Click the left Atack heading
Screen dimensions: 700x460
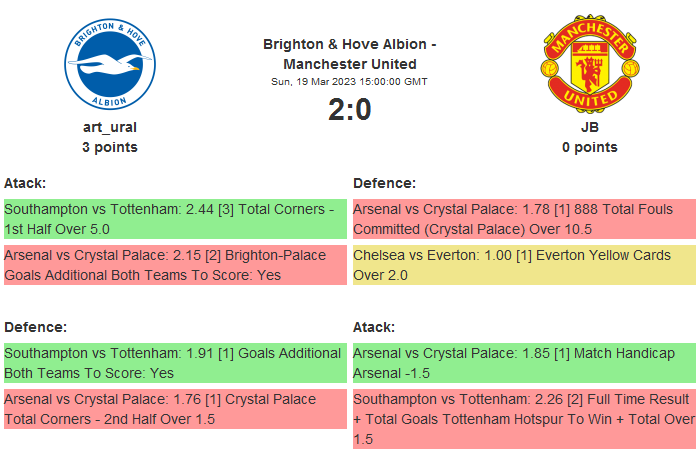coord(25,183)
